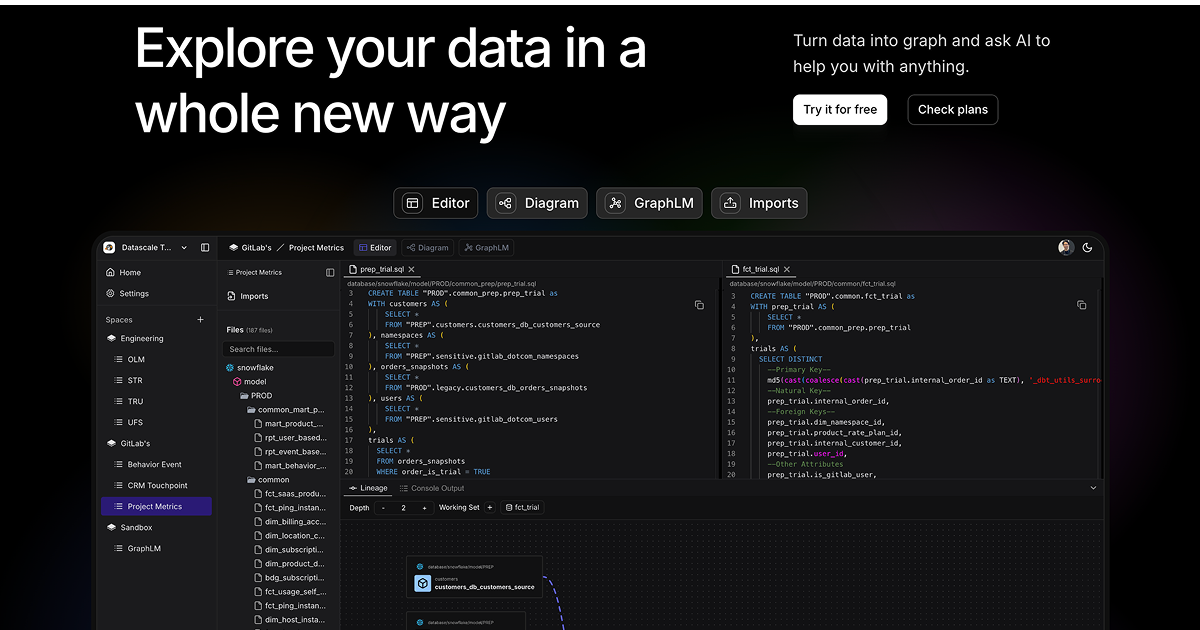Open the fct_usage_self_... file
This screenshot has height=630, width=1200.
[x=290, y=591]
